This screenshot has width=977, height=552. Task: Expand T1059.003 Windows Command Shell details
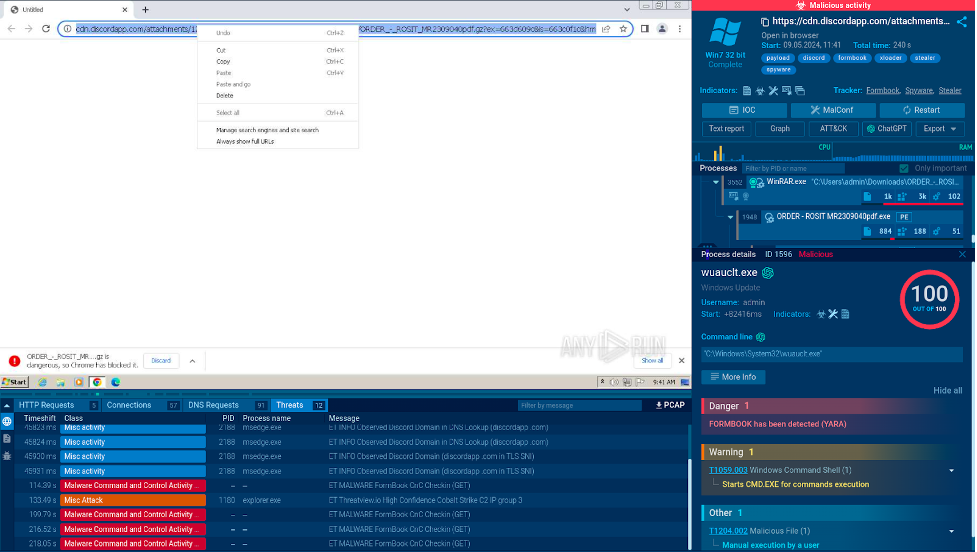[951, 470]
